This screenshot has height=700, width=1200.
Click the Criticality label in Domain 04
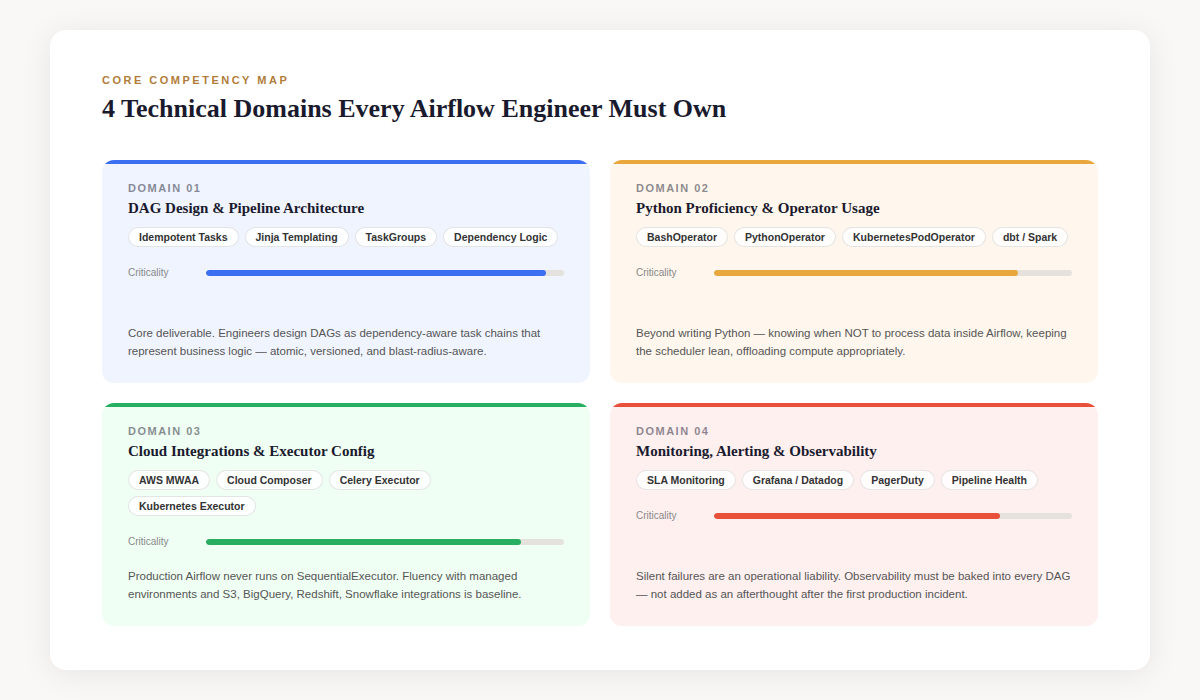(x=656, y=515)
